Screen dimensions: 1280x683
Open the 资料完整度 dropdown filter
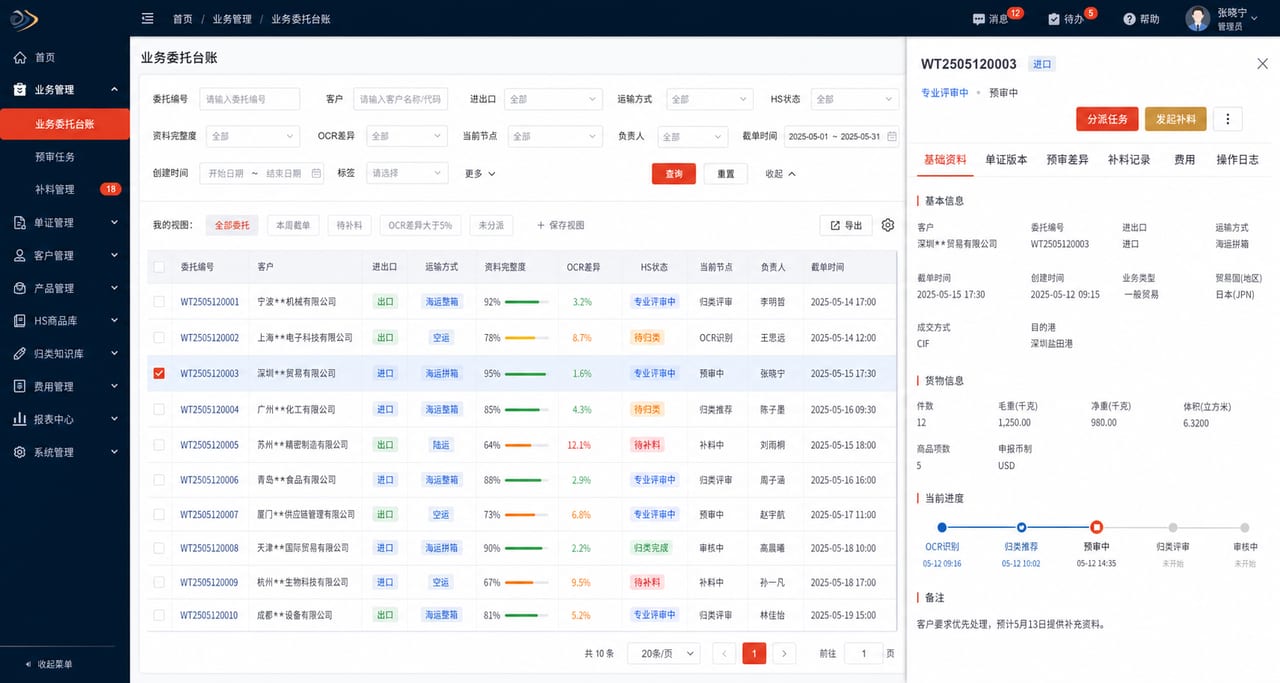coord(252,136)
